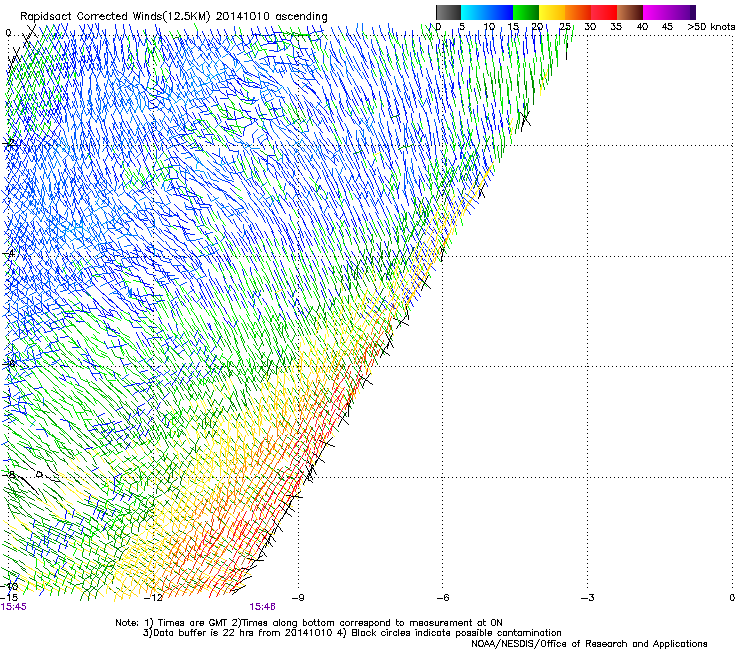Click the purple 45-50 knots legend swatch

tap(682, 12)
